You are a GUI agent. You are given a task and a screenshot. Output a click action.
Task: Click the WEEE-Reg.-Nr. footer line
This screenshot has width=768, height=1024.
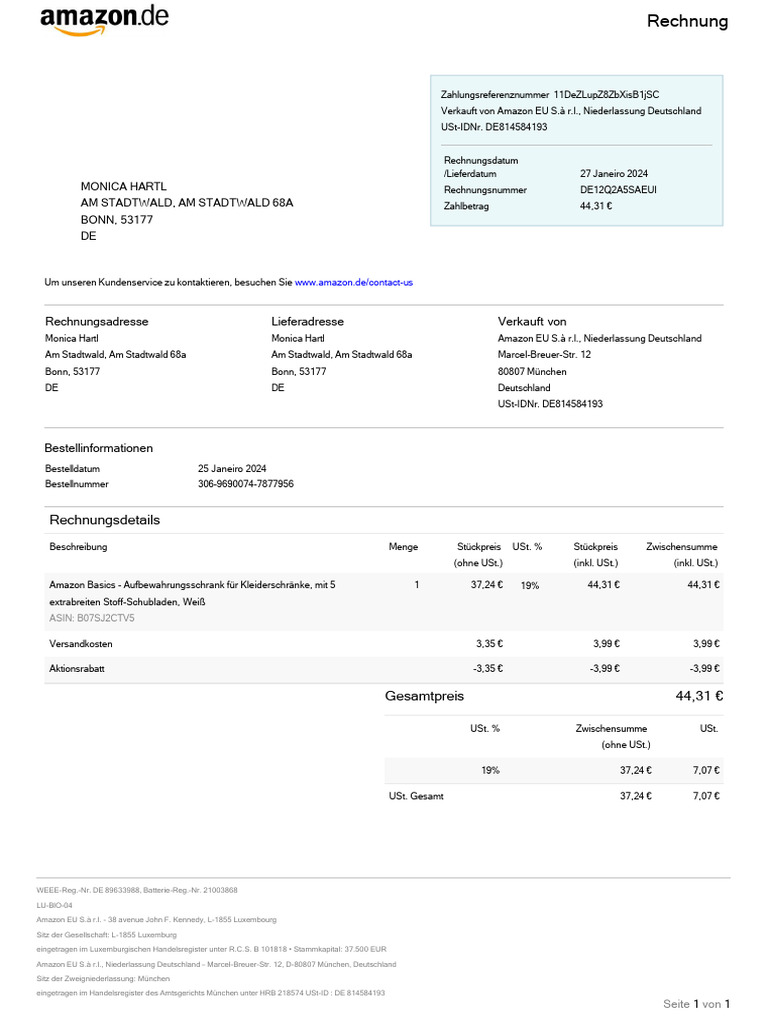pos(137,890)
